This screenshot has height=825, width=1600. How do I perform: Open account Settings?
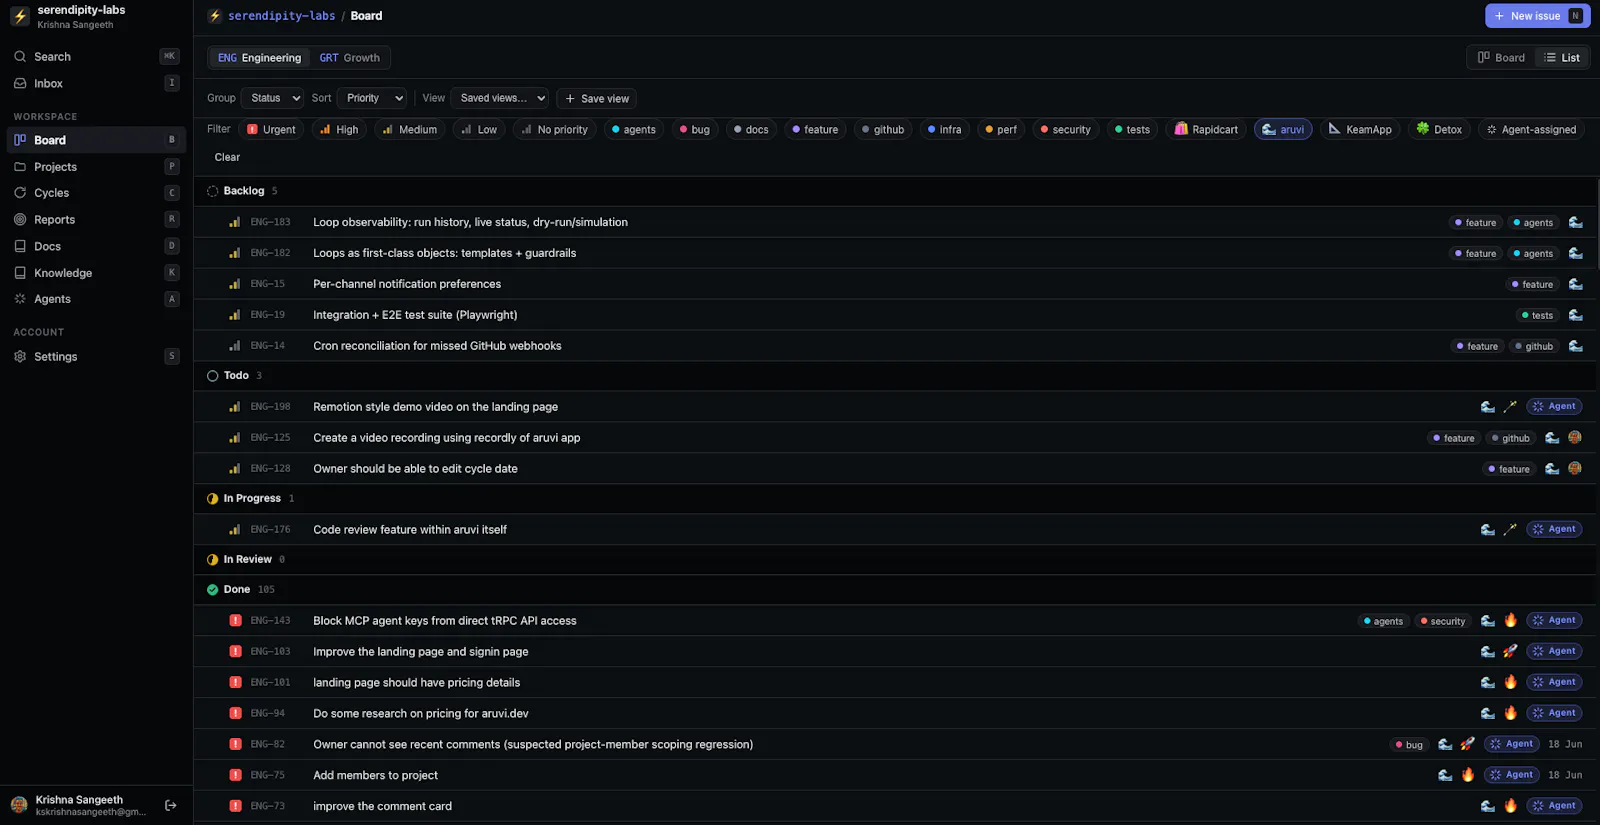[96, 357]
